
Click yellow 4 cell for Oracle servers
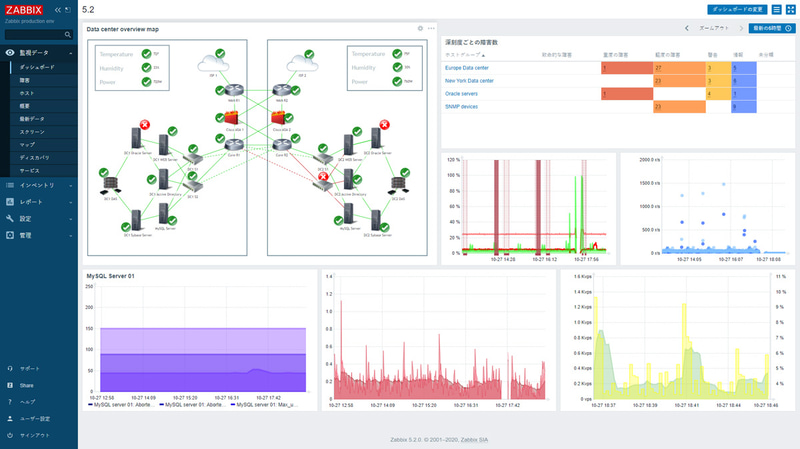pyautogui.click(x=718, y=94)
